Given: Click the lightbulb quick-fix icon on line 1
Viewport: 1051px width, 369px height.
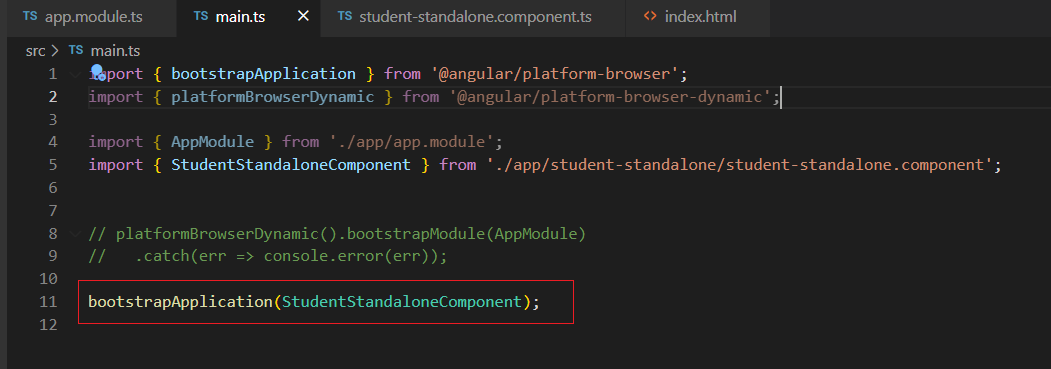Looking at the screenshot, I should click(x=97, y=71).
